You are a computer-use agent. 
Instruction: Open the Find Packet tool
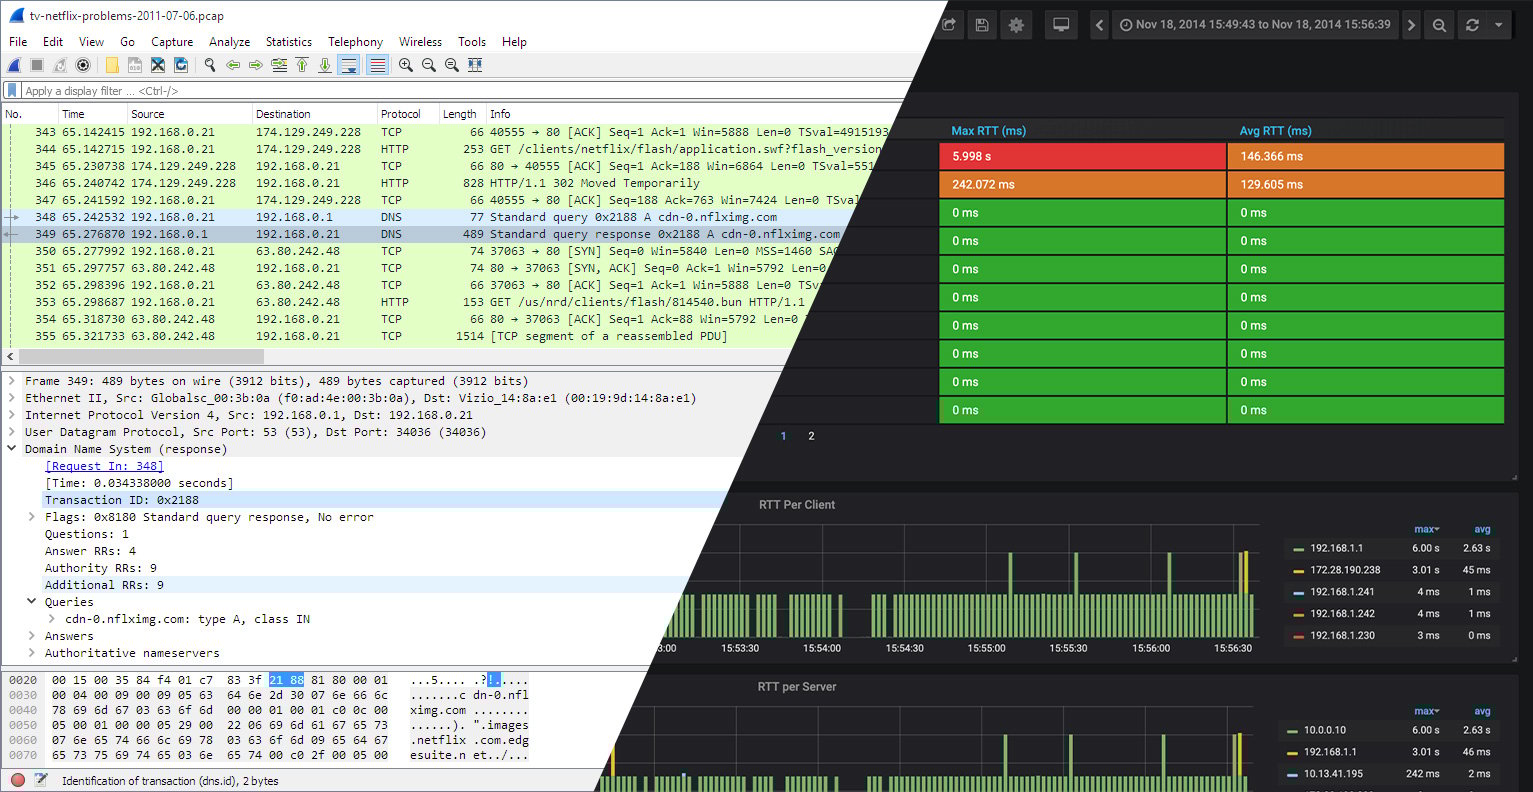(x=209, y=65)
